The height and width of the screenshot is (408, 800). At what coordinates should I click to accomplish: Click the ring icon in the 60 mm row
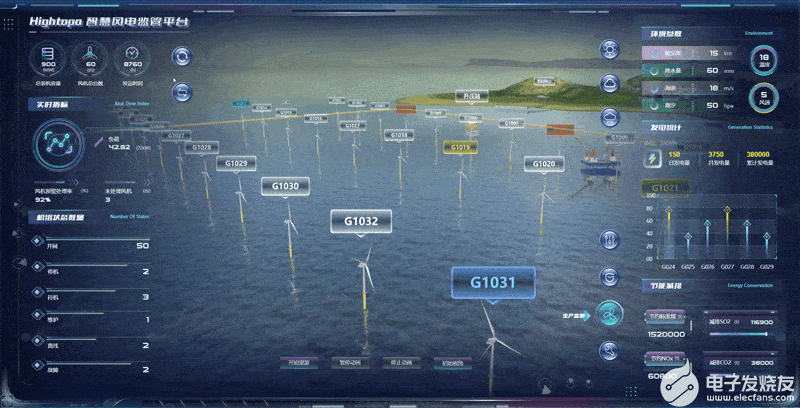[655, 71]
